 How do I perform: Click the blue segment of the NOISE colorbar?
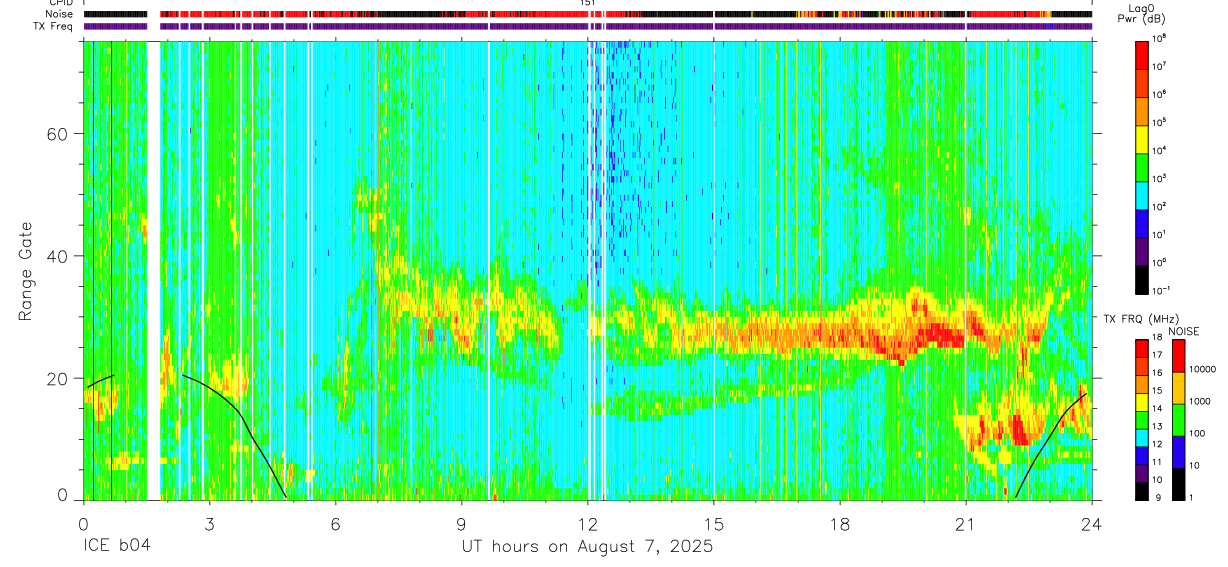tap(1178, 452)
